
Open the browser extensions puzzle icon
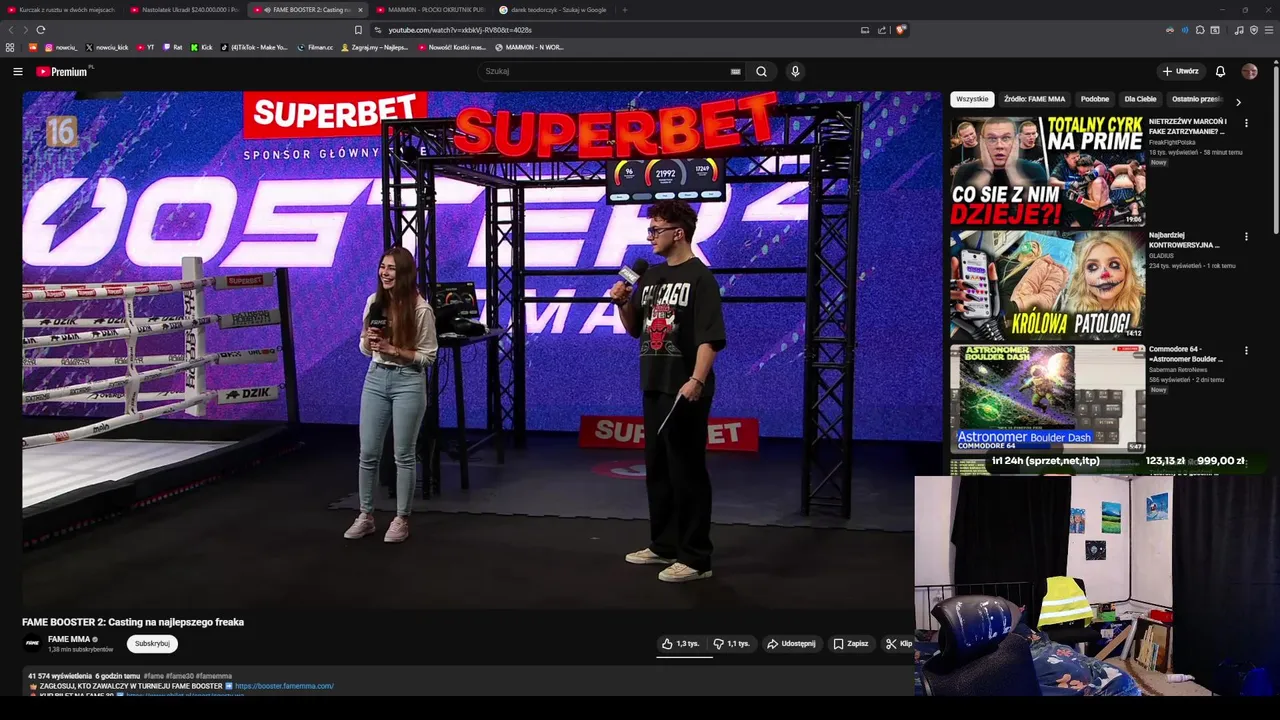[x=1200, y=30]
